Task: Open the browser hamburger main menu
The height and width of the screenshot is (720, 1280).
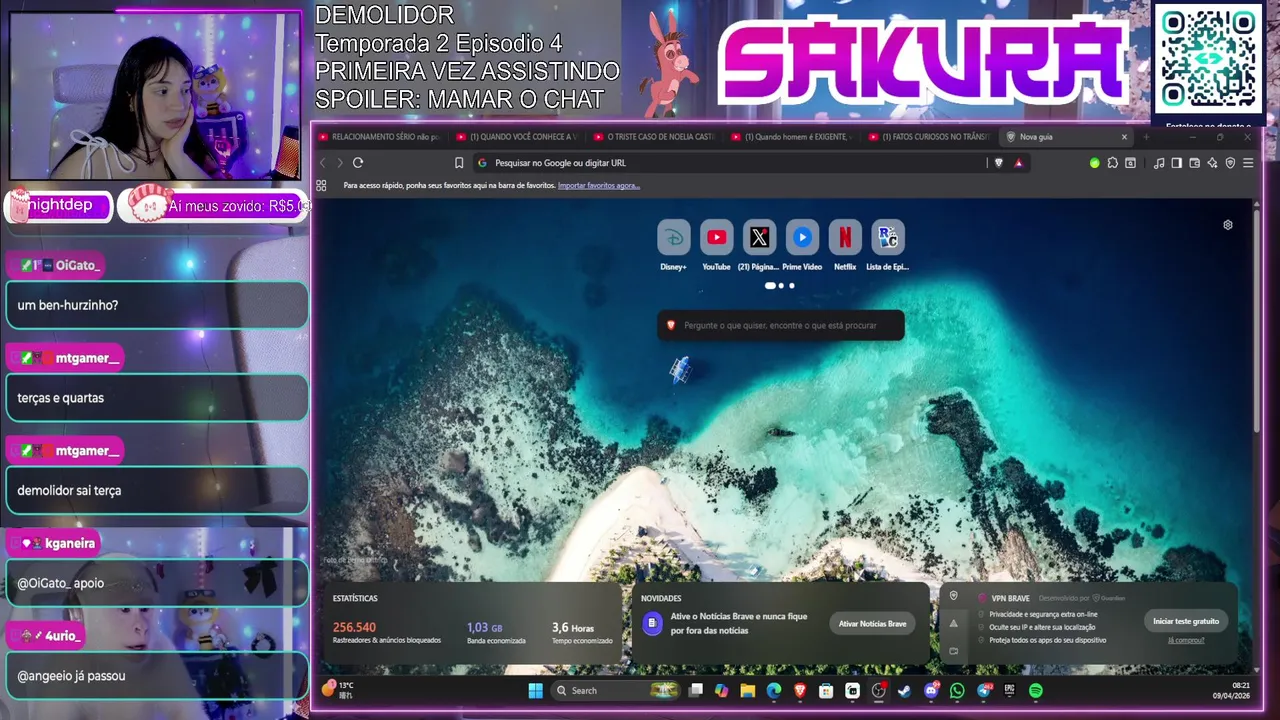Action: [x=1248, y=163]
